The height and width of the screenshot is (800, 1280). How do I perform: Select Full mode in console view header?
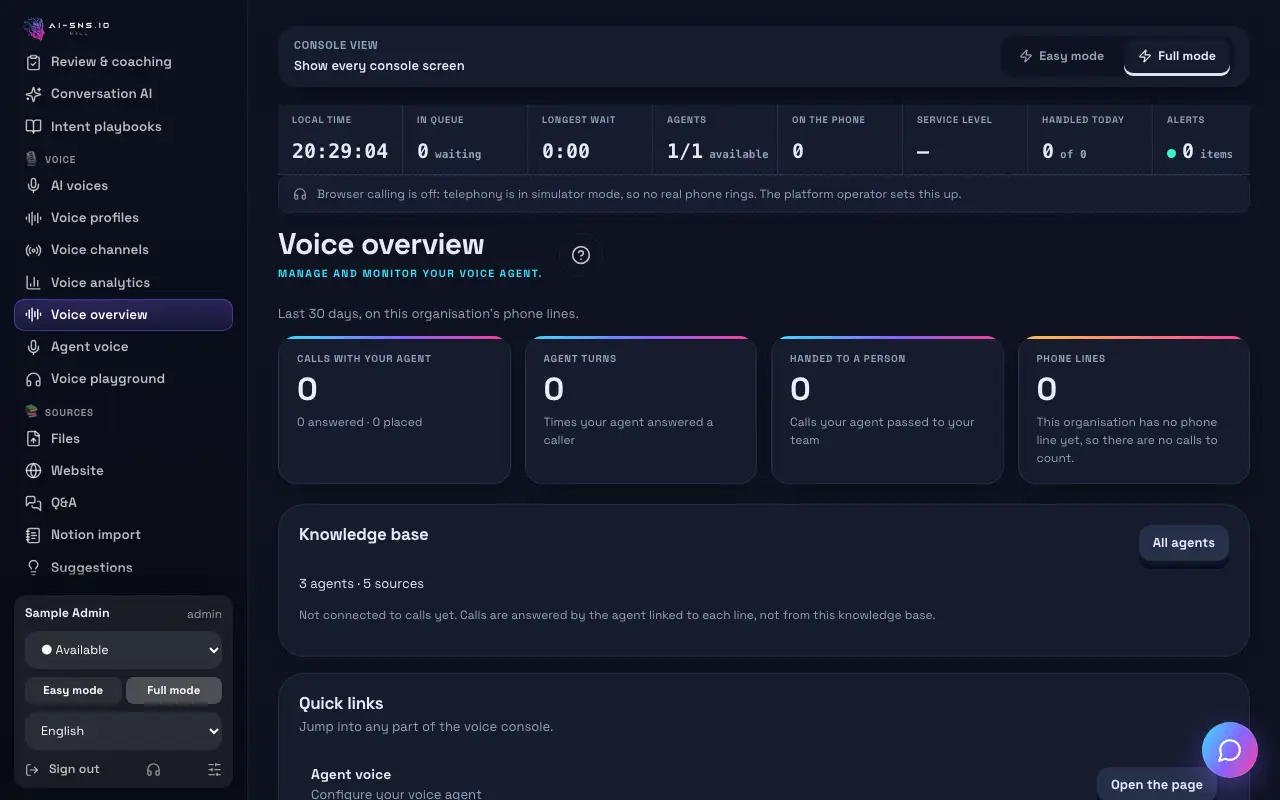click(x=1177, y=56)
